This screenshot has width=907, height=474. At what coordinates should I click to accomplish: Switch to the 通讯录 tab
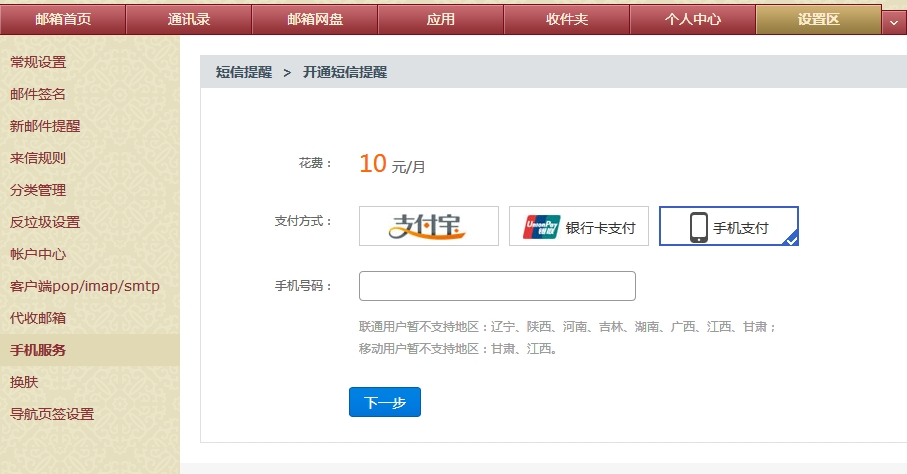(189, 20)
